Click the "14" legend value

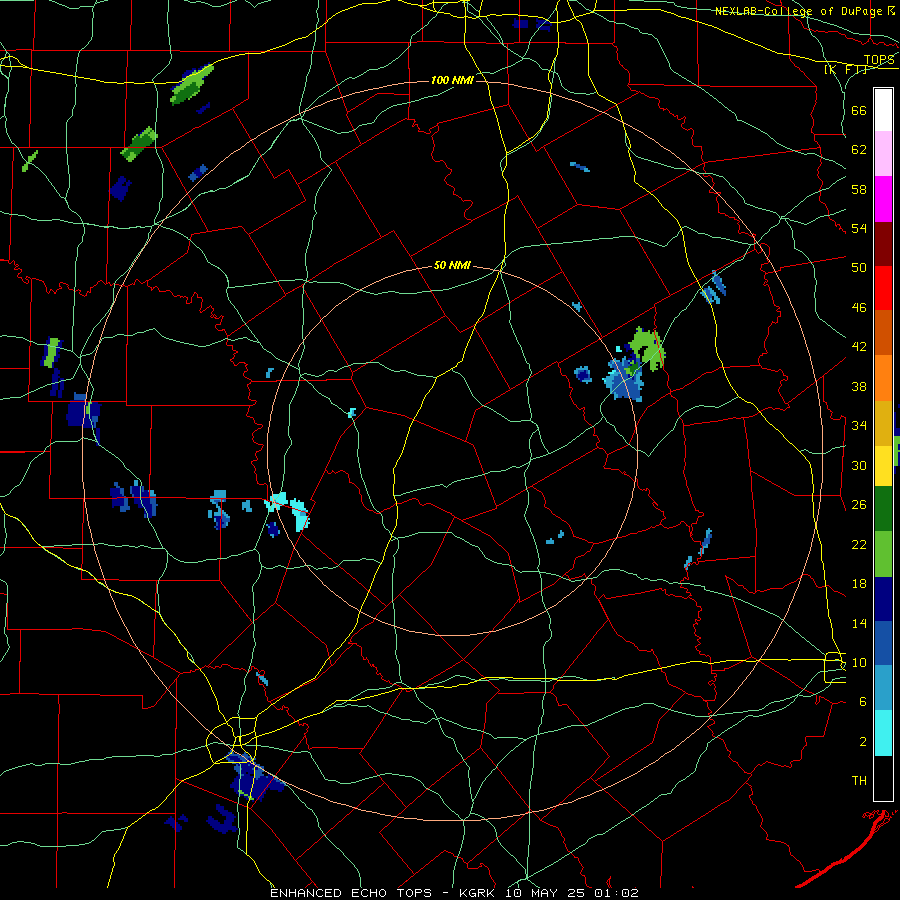point(859,623)
